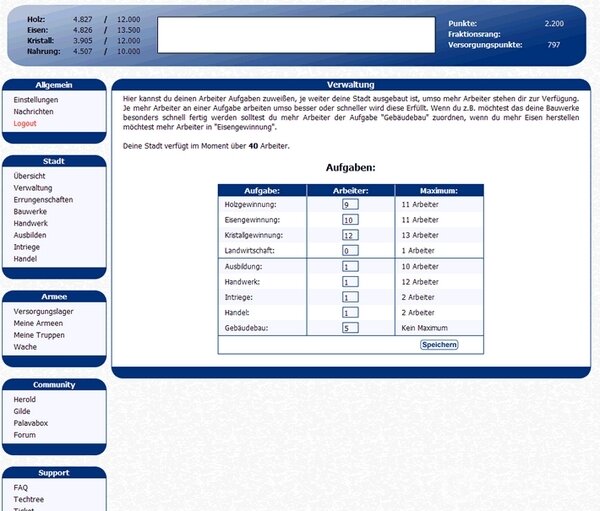Image resolution: width=600 pixels, height=511 pixels.
Task: Open the Versorgungslager link
Action: [44, 311]
